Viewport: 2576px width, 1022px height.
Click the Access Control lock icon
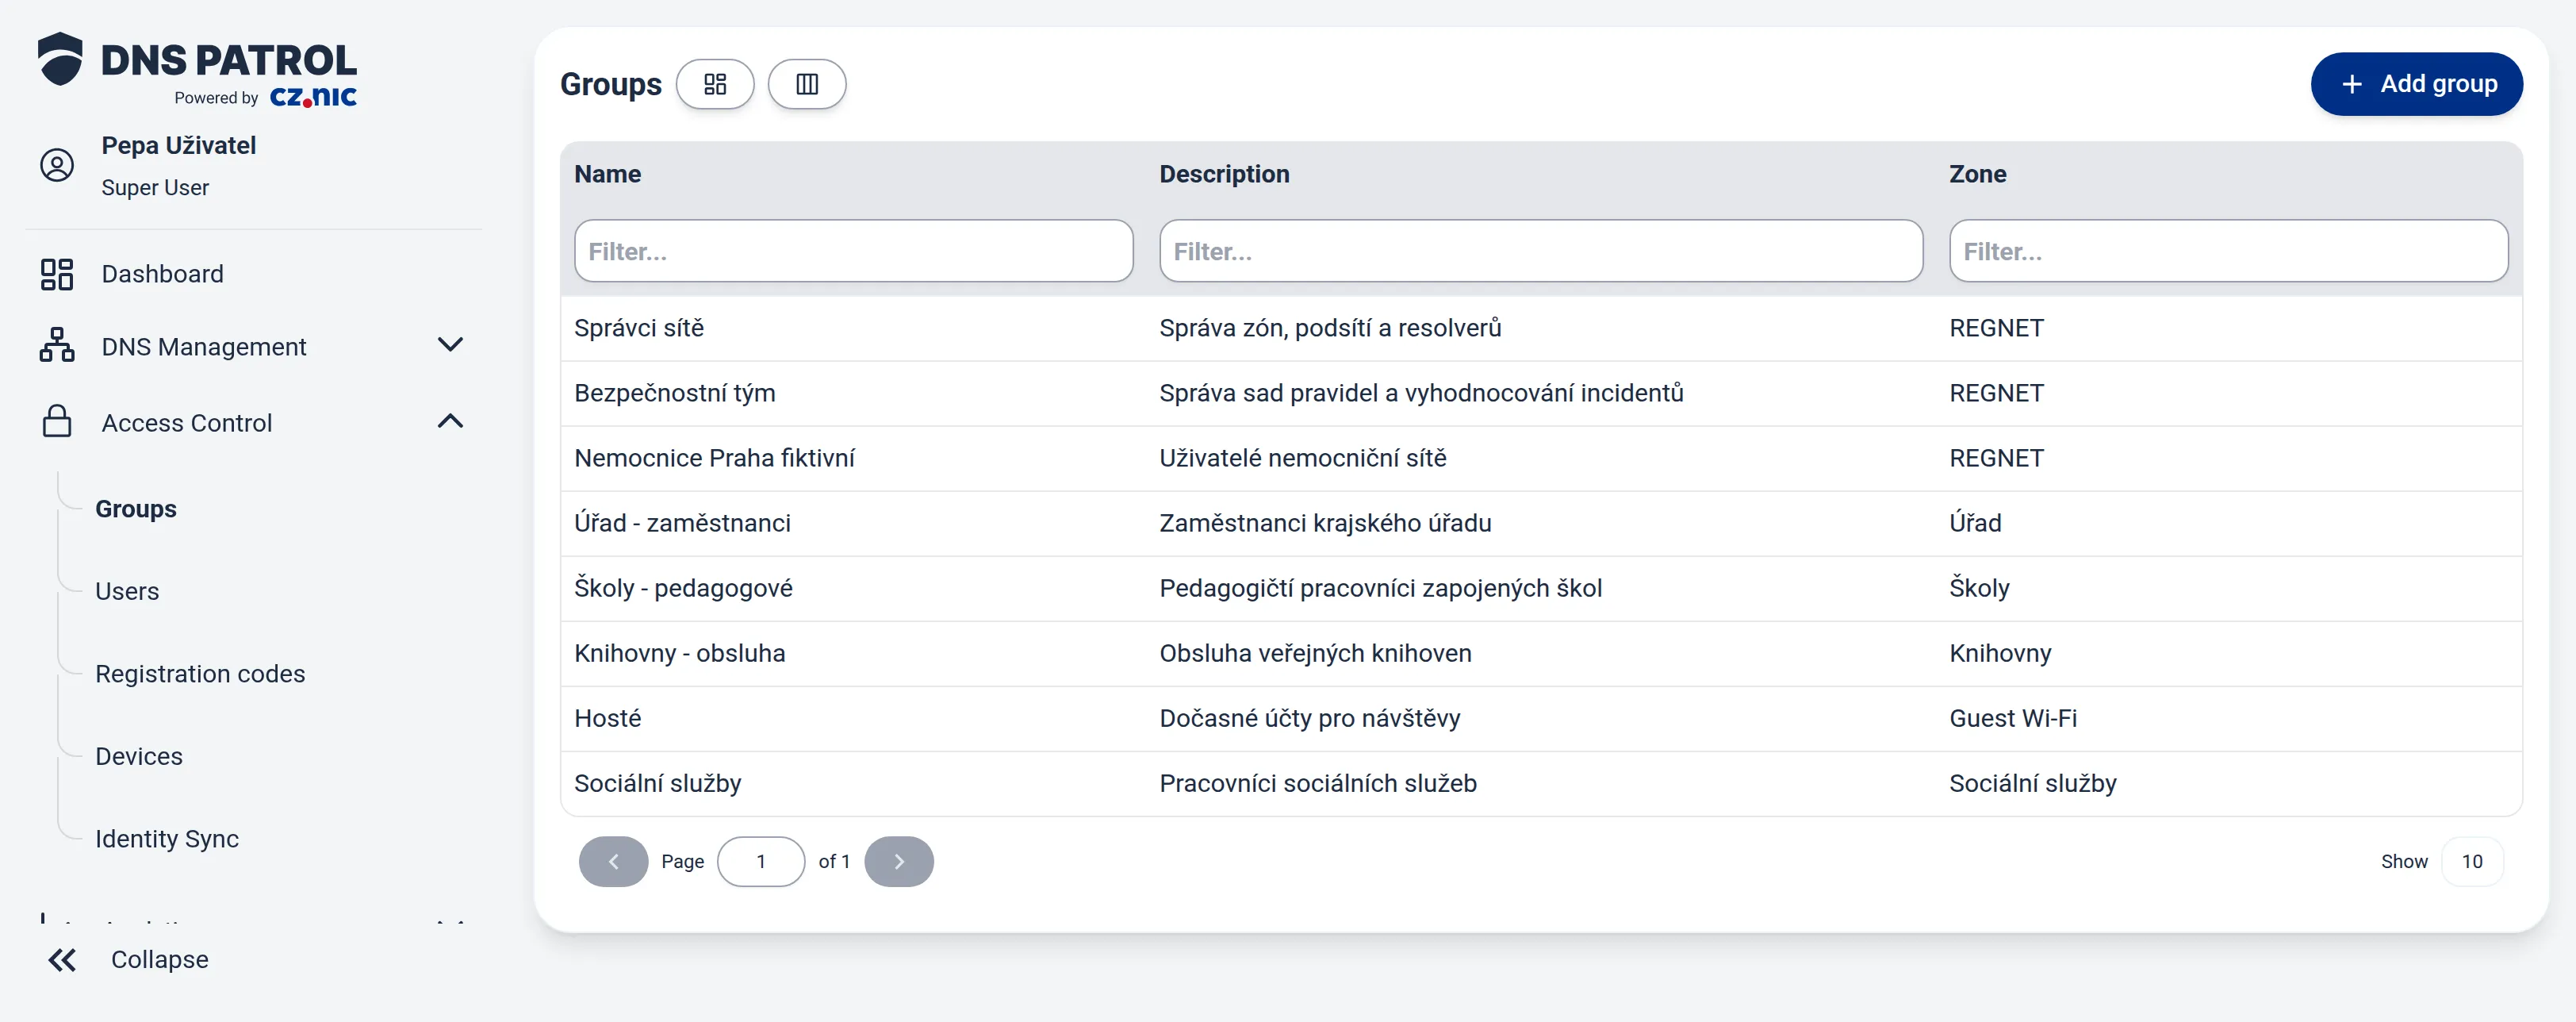tap(57, 421)
